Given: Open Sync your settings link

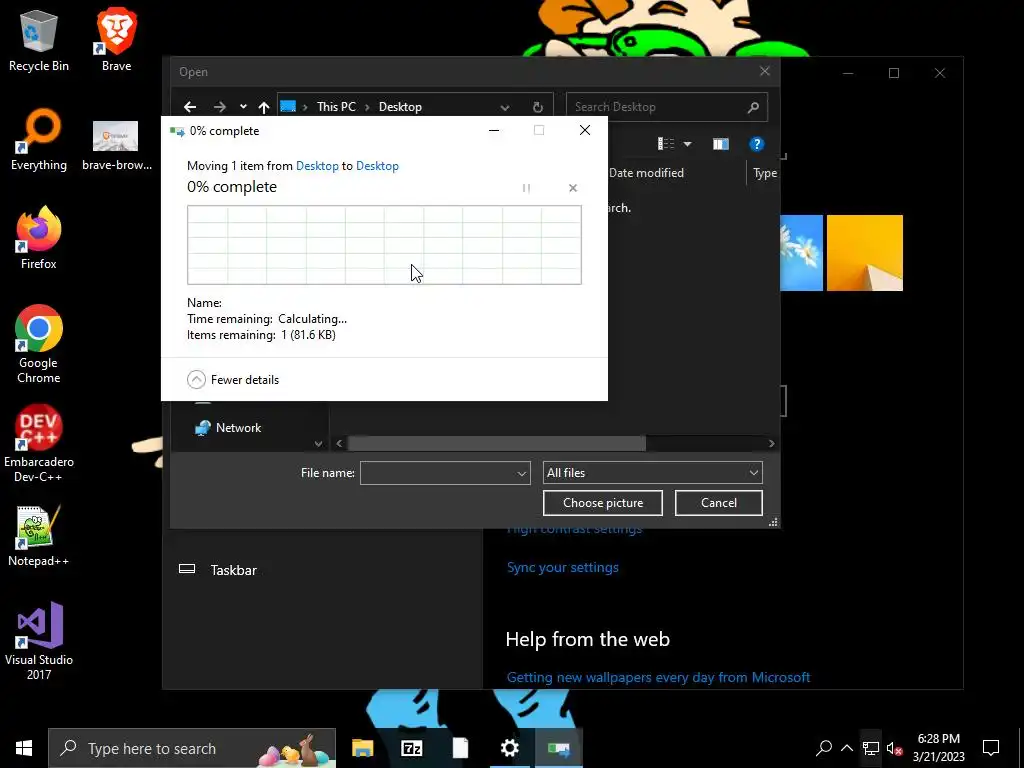Looking at the screenshot, I should pos(562,567).
